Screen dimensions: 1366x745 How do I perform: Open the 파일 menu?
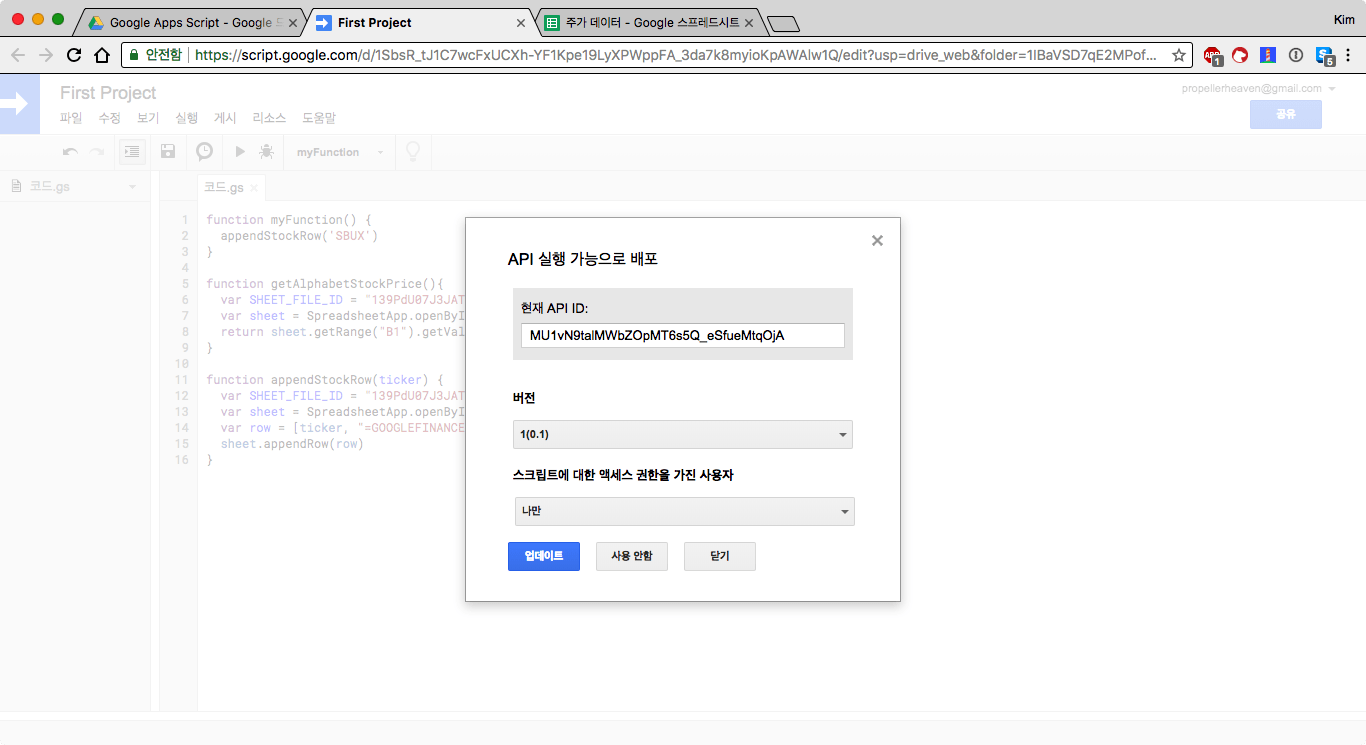click(69, 117)
